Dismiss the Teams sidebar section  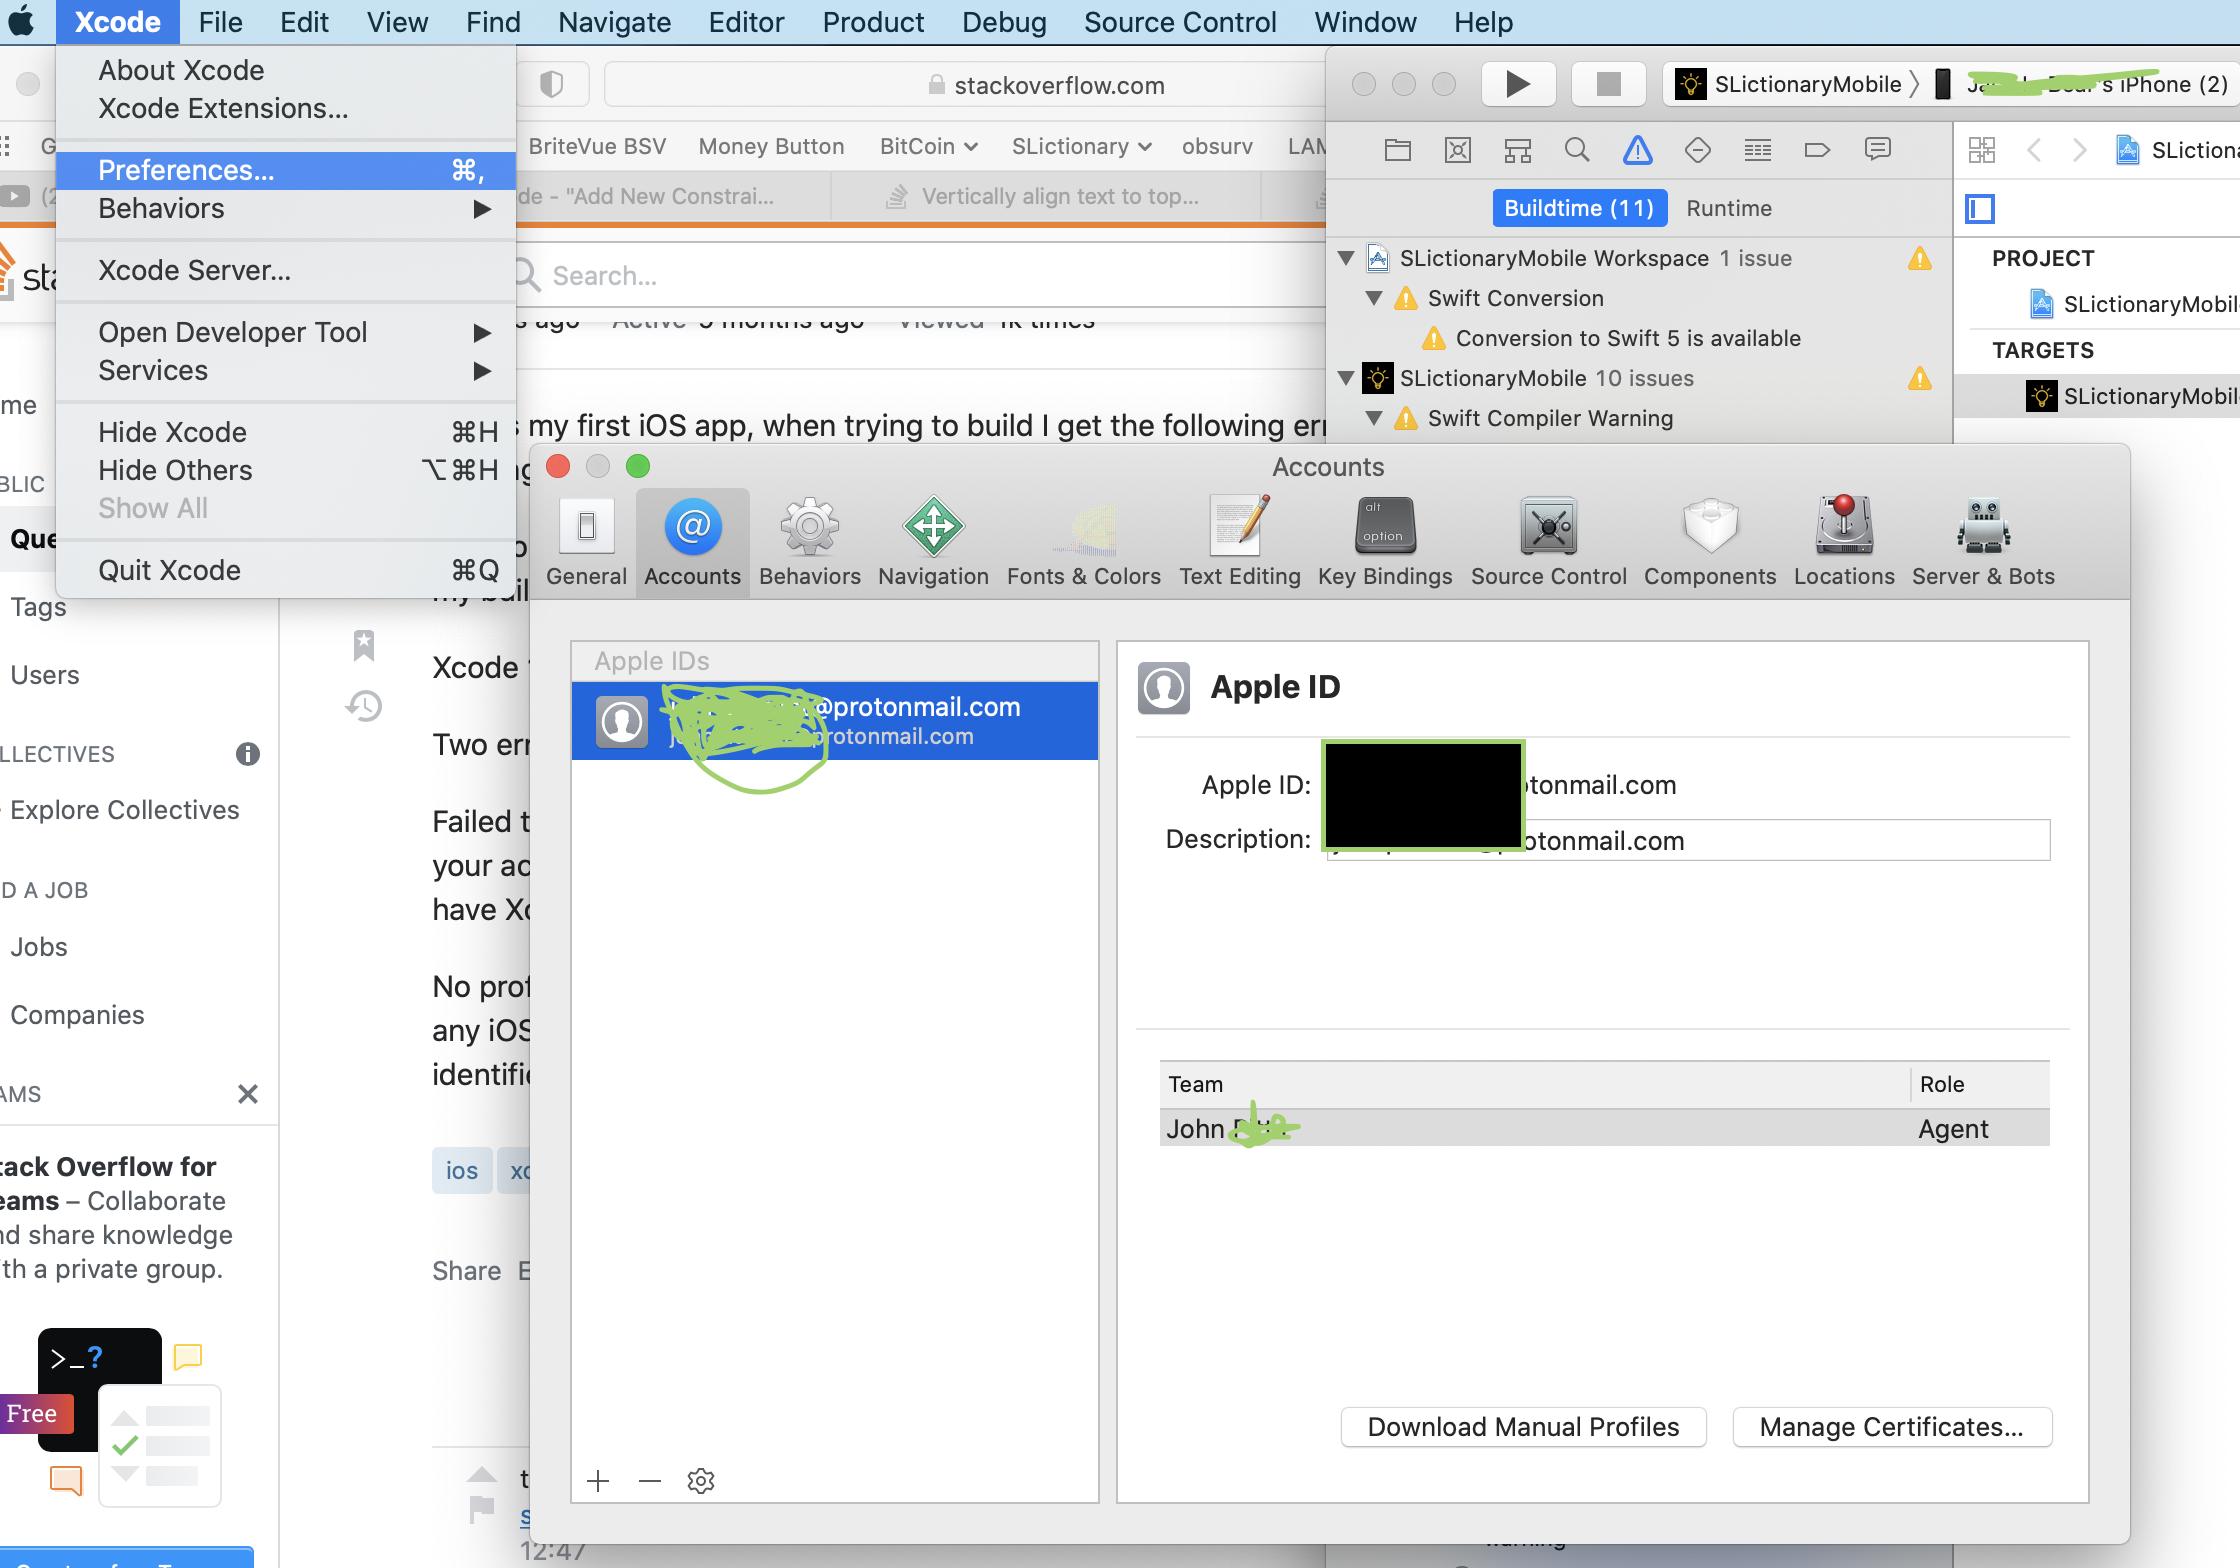pyautogui.click(x=248, y=1094)
